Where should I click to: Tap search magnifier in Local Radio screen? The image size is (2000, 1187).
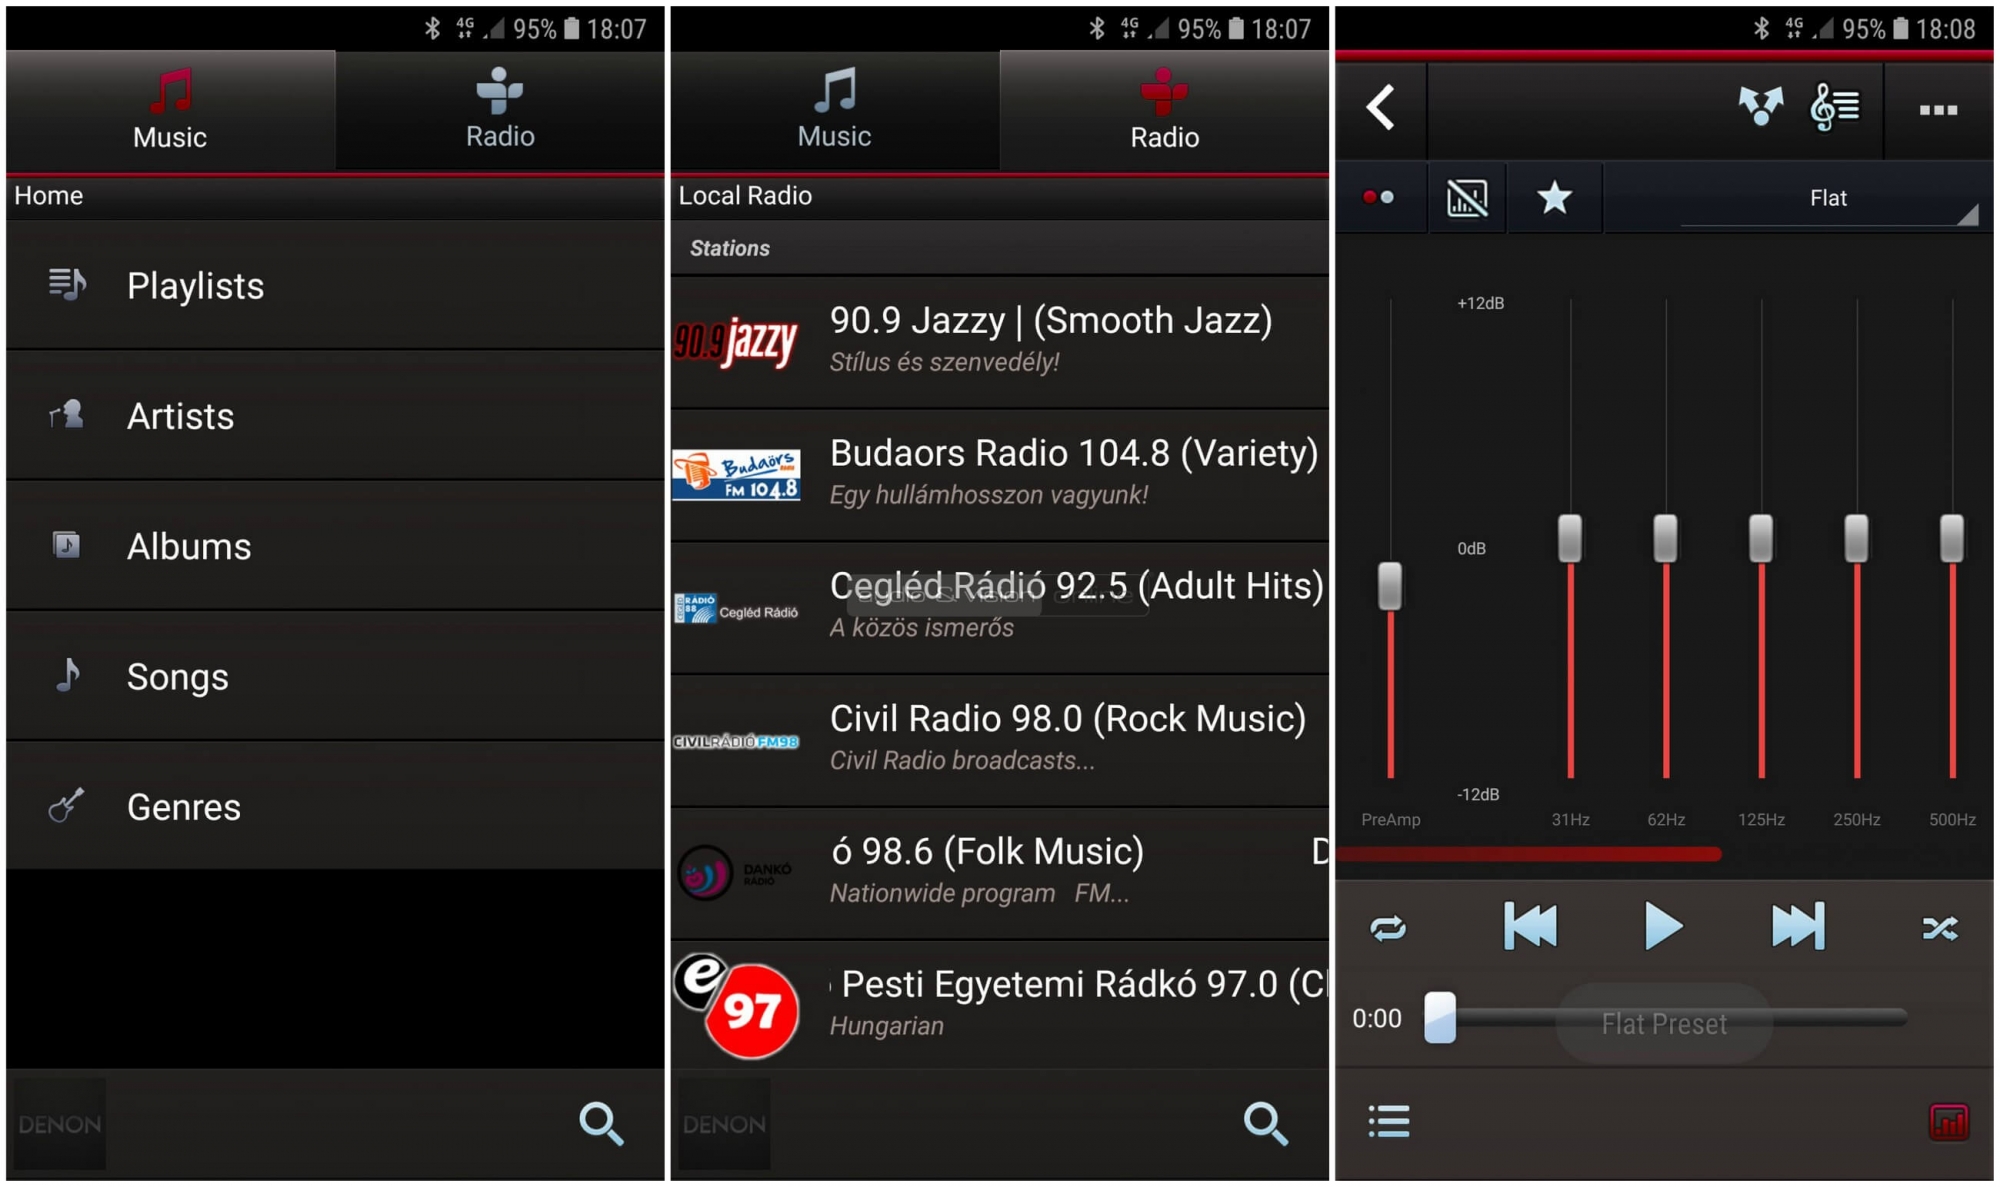click(1265, 1123)
